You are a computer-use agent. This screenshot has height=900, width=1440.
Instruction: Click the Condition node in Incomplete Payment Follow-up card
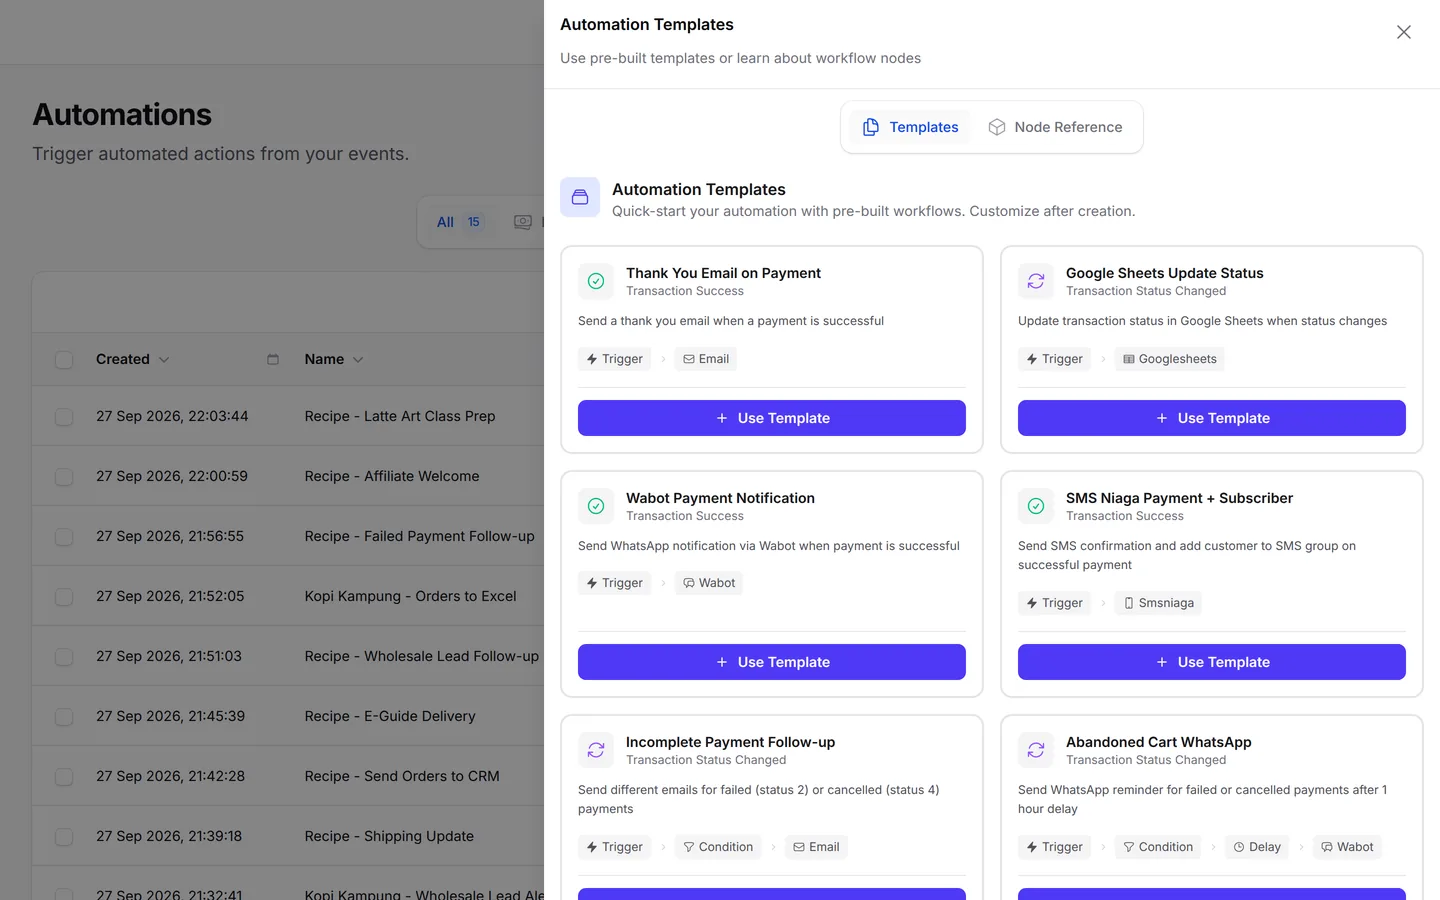coord(718,847)
